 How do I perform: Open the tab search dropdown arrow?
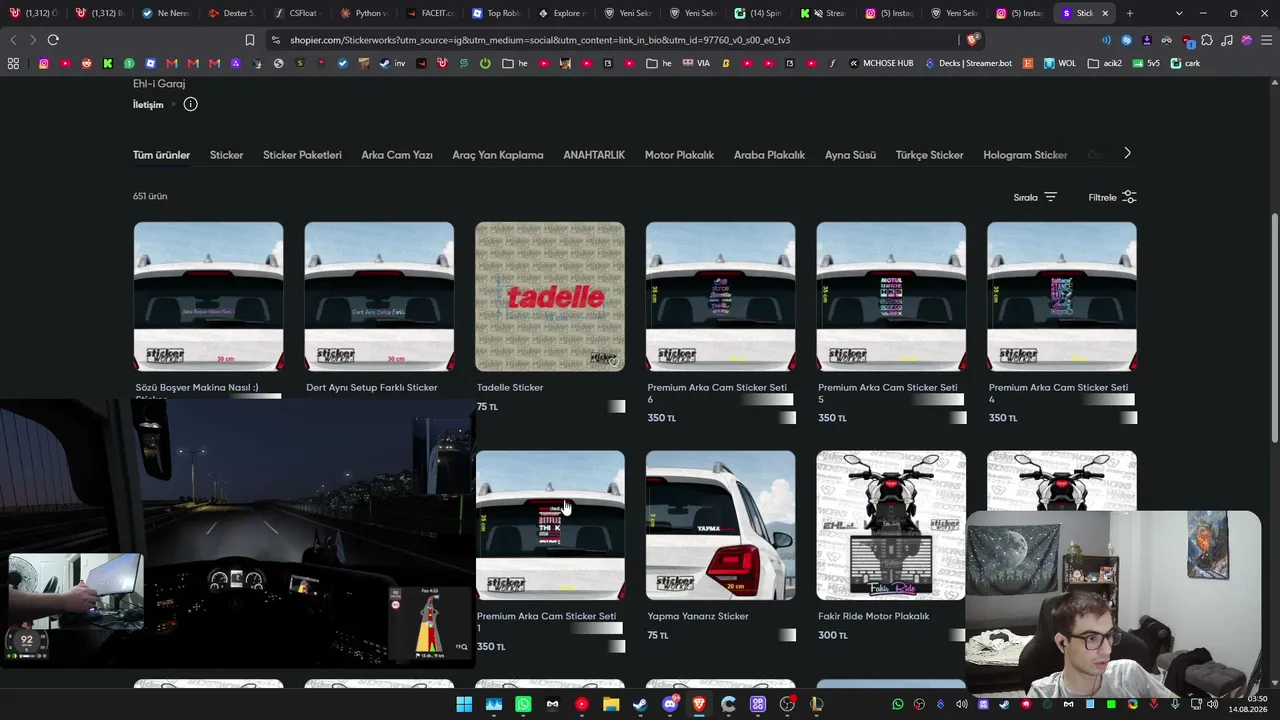1179,13
